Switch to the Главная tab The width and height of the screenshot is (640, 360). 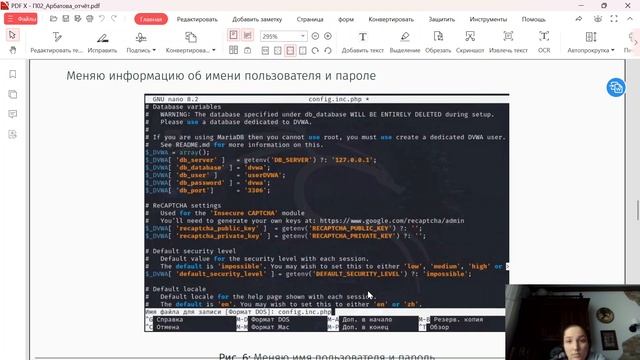(x=151, y=19)
